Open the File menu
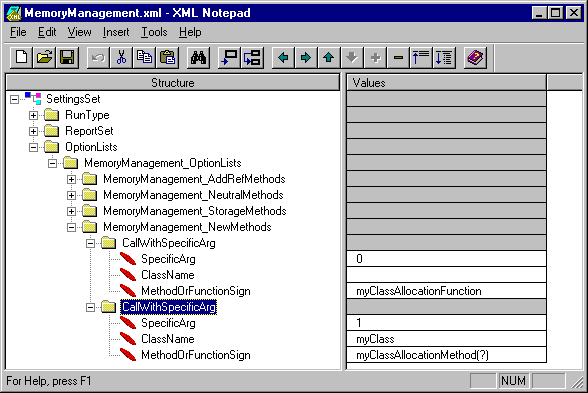588x393 pixels. [18, 32]
